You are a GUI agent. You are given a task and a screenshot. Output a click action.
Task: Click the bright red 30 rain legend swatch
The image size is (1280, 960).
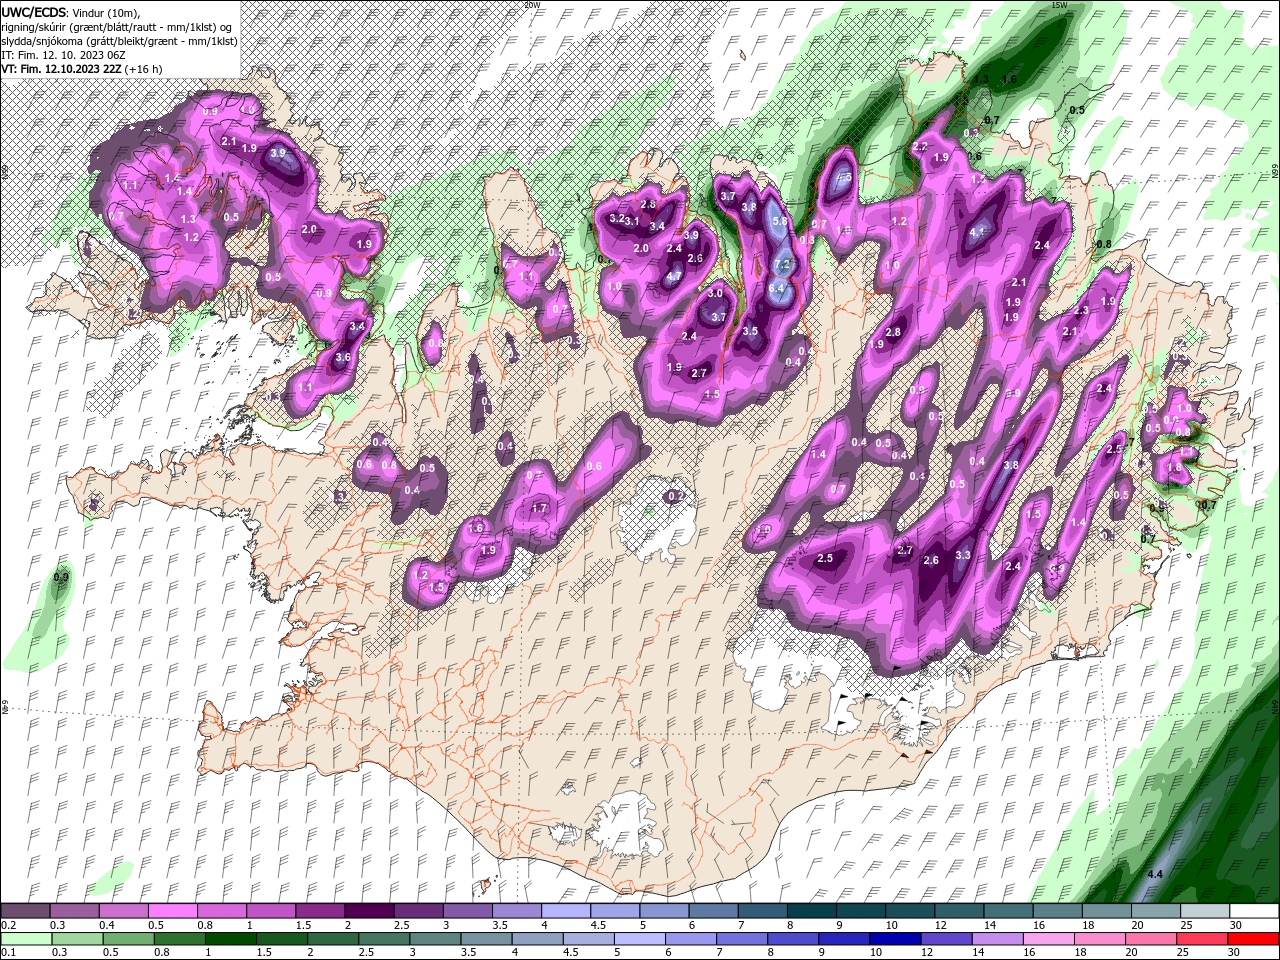1254,939
